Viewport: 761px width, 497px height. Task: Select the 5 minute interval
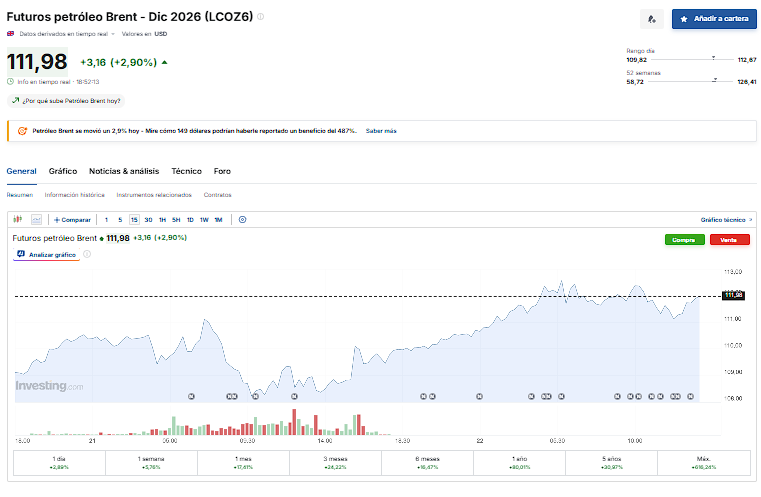click(x=120, y=220)
